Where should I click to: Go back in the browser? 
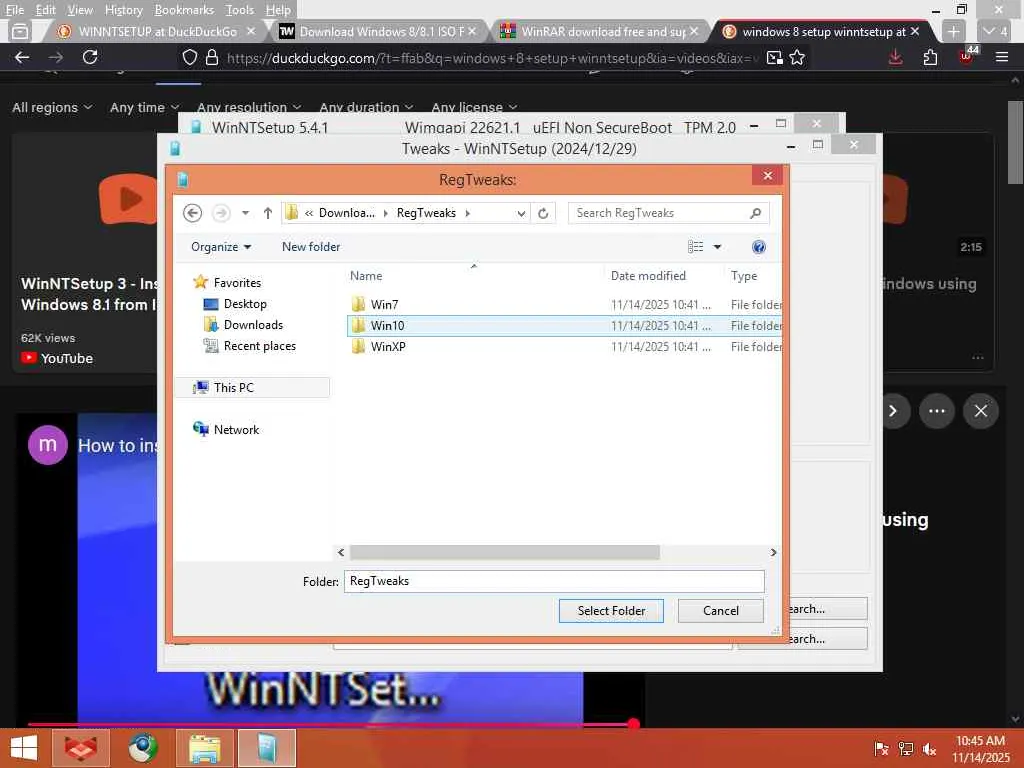22,57
